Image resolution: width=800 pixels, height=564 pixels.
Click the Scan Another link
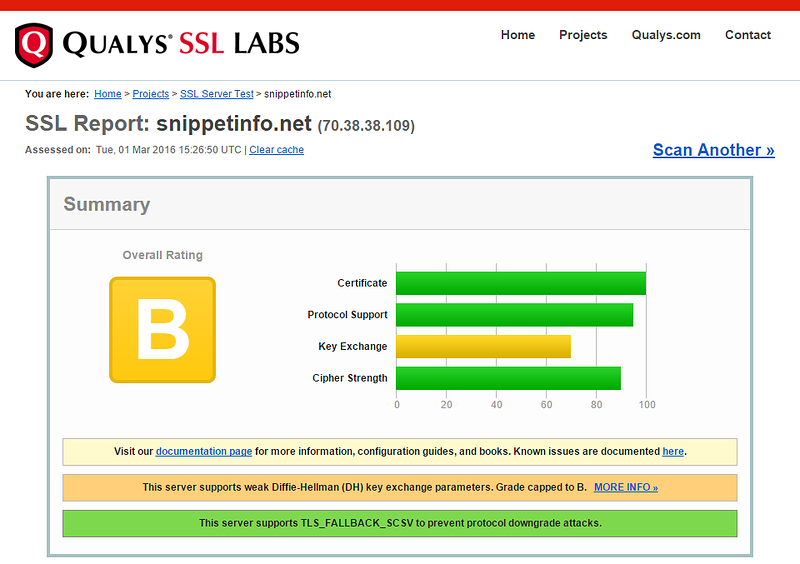point(714,150)
